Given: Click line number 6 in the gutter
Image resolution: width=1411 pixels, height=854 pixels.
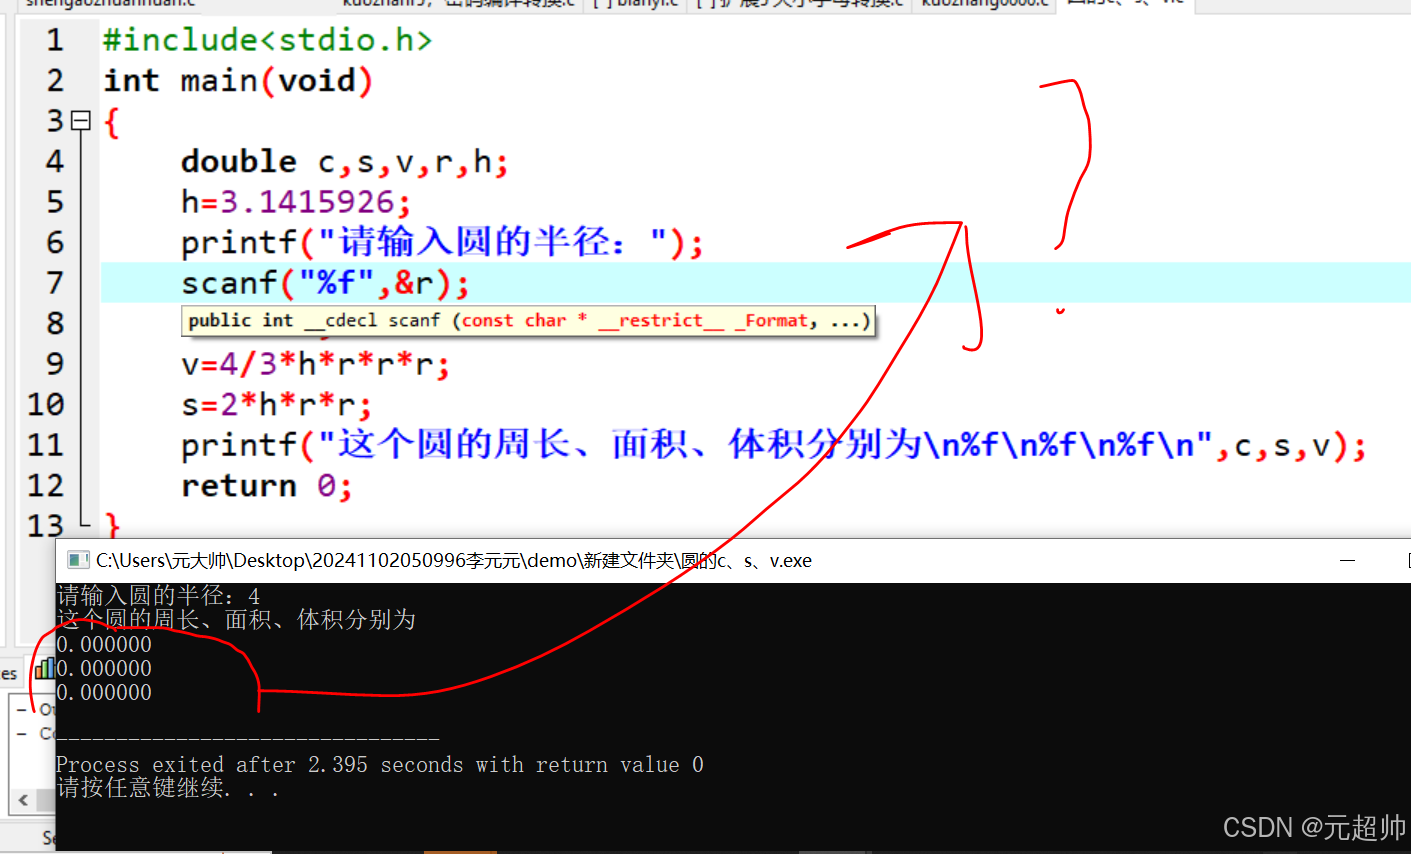Looking at the screenshot, I should click(55, 242).
